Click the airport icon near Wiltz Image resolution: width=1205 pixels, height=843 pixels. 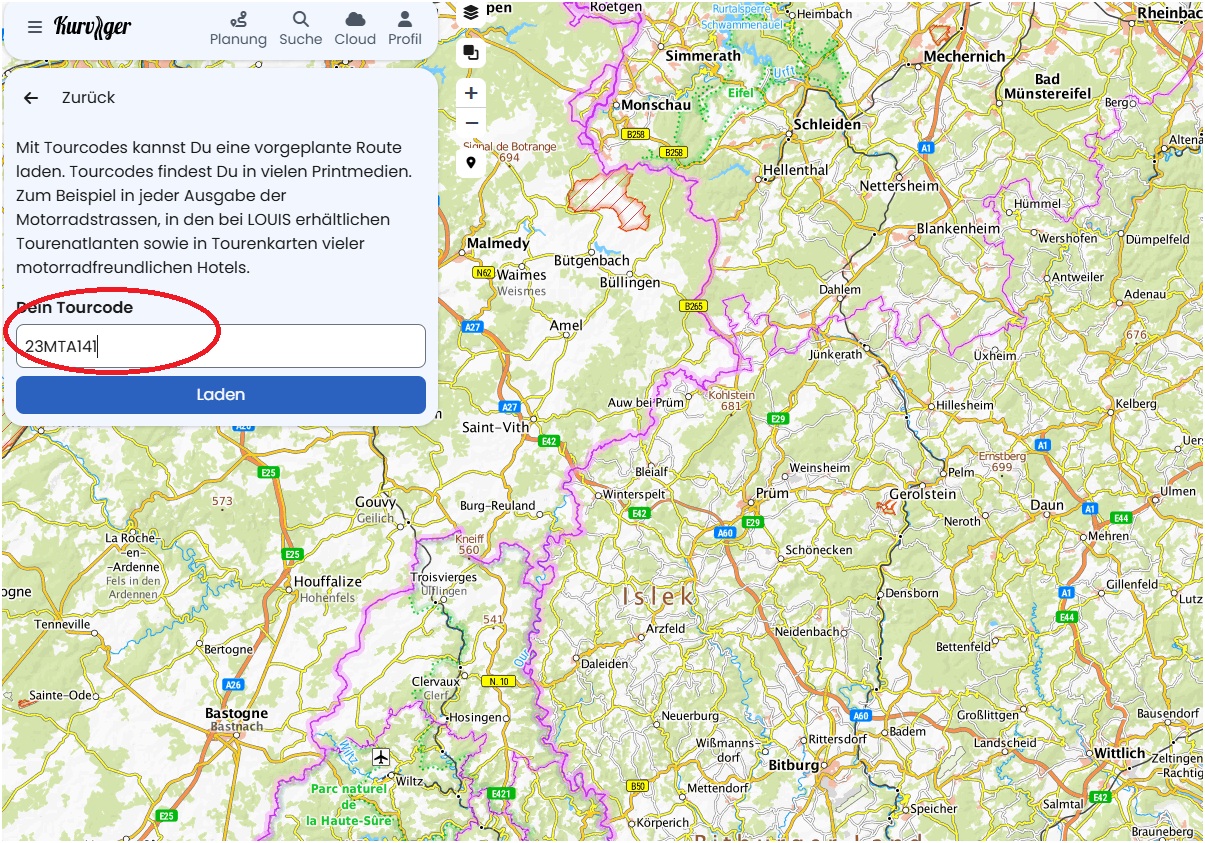coord(380,757)
